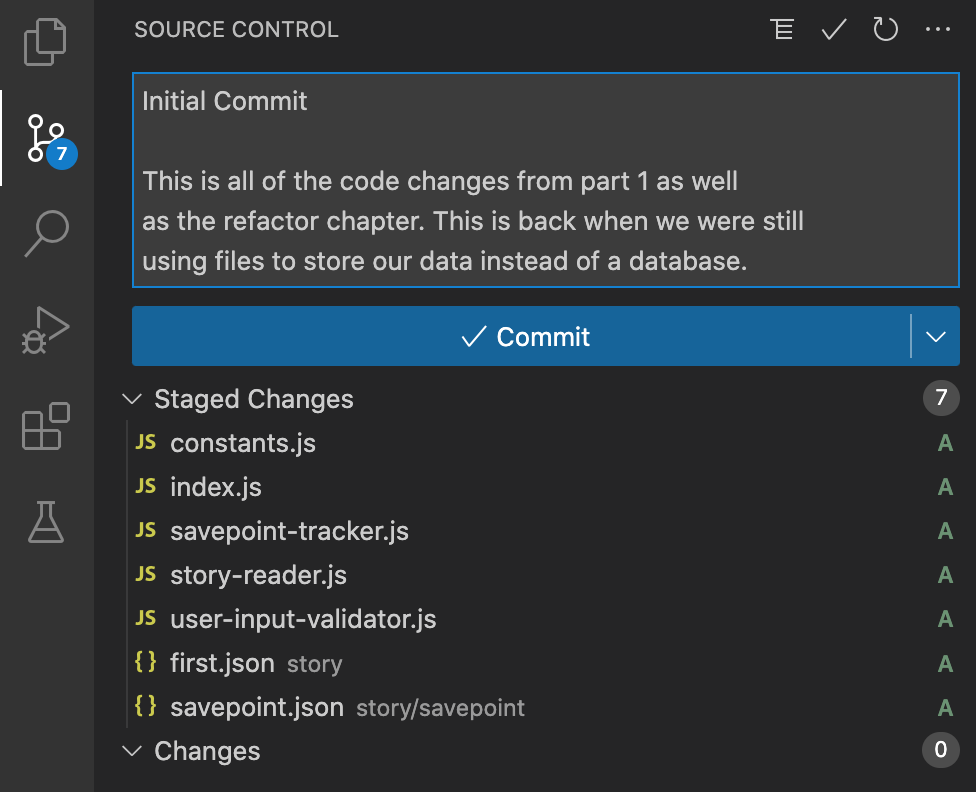976x792 pixels.
Task: Open savepoint.json from story/savepoint
Action: (257, 707)
